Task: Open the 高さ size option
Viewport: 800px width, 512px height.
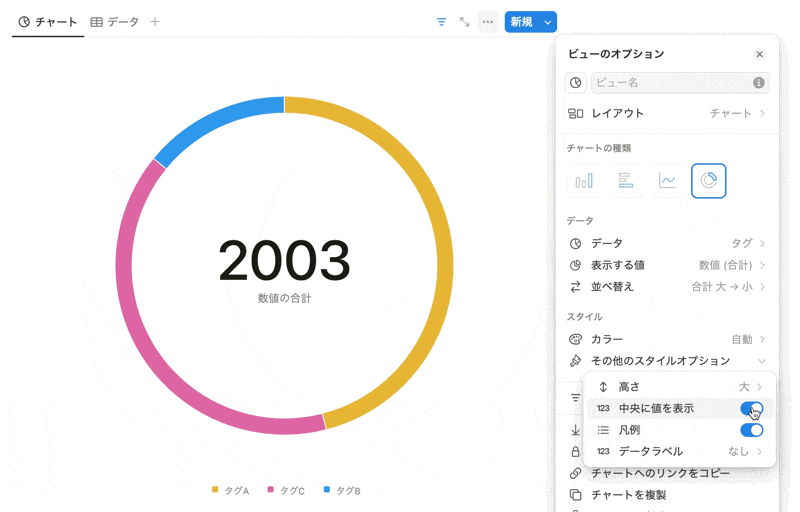Action: [679, 387]
